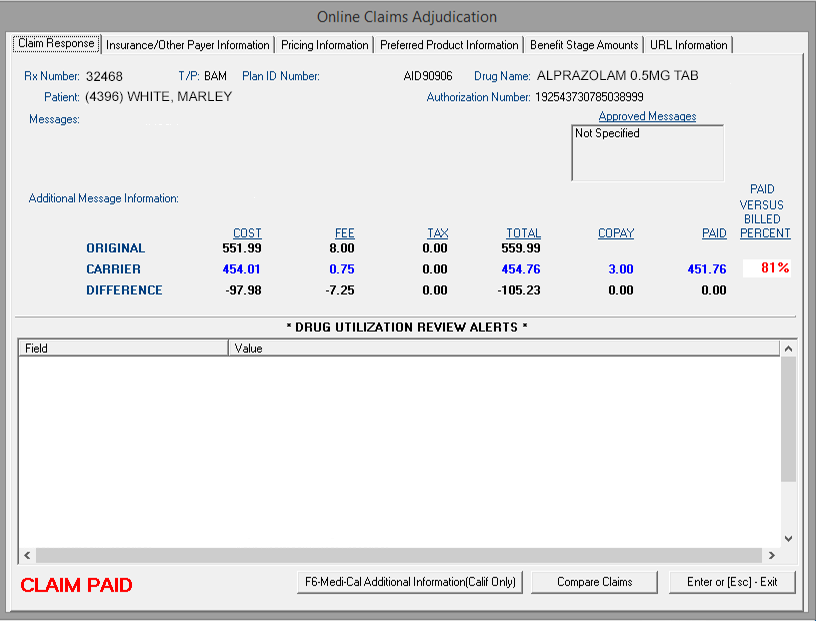Open the Insurance/Other Payer Information tab
This screenshot has width=816, height=621.
coord(188,45)
